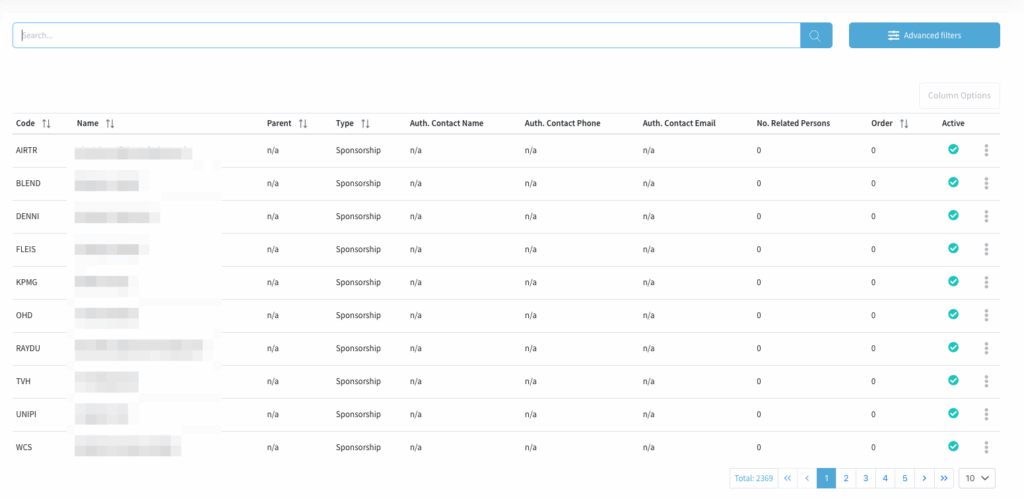1024x499 pixels.
Task: Go to previous page chevron
Action: click(x=807, y=478)
